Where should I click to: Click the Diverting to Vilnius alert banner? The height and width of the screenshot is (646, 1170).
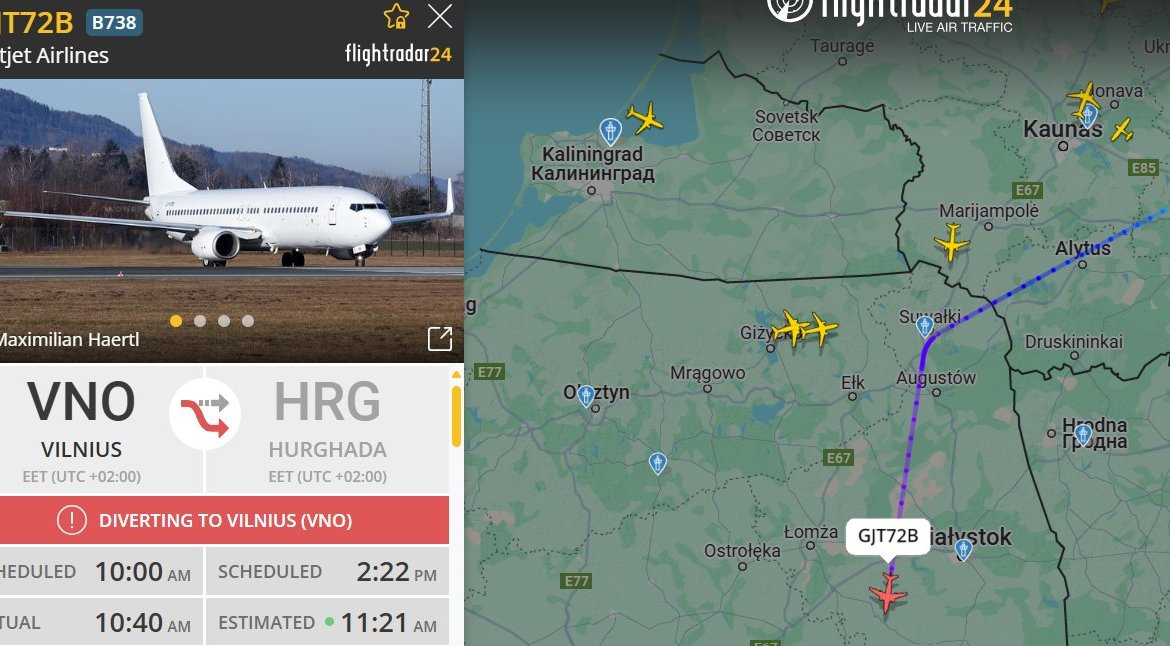225,520
